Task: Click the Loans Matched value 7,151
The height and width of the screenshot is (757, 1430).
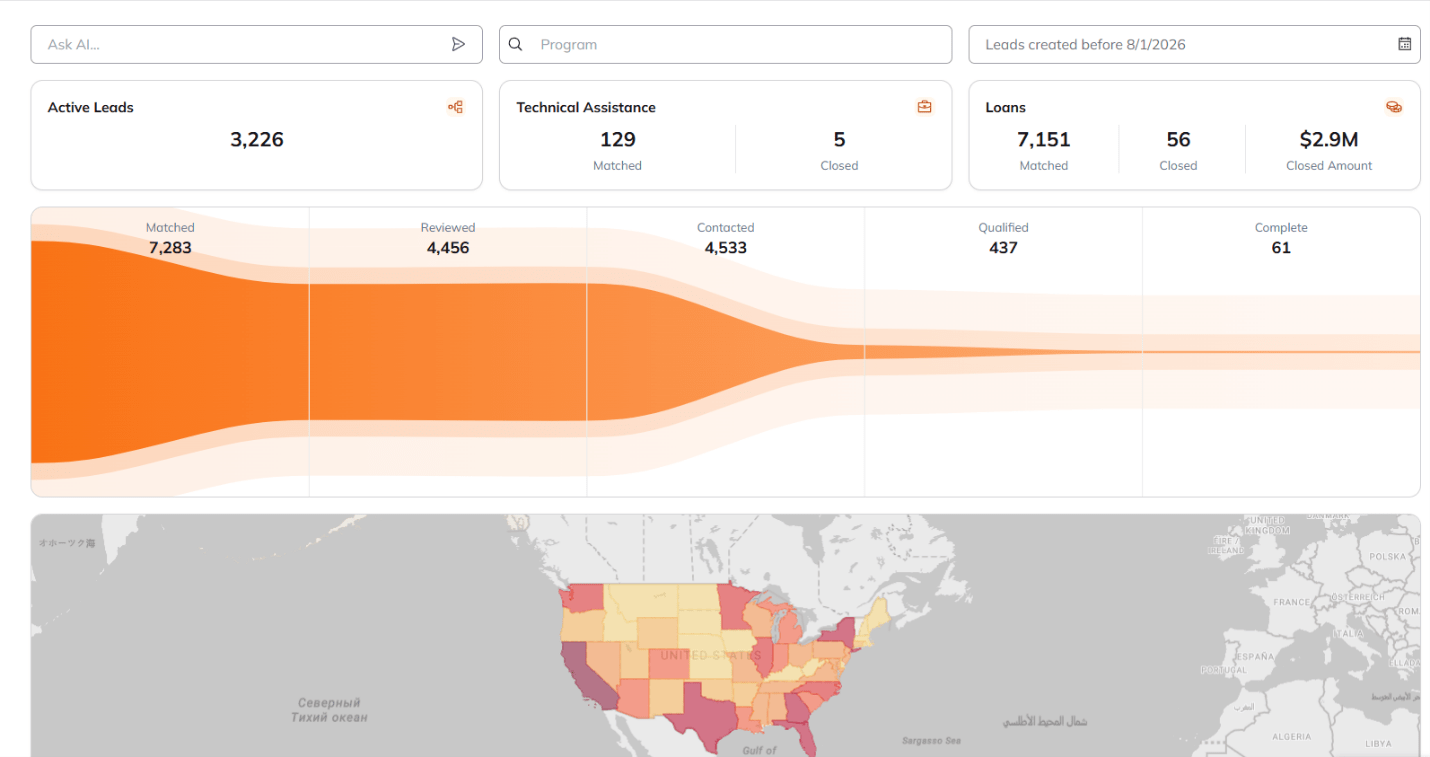Action: [x=1044, y=140]
